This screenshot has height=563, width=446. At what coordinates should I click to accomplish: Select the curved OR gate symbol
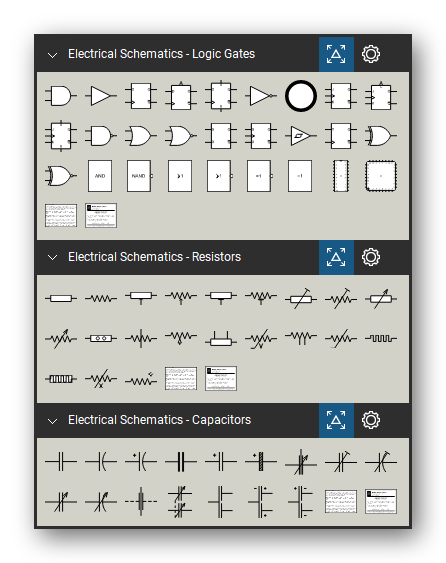pos(141,136)
